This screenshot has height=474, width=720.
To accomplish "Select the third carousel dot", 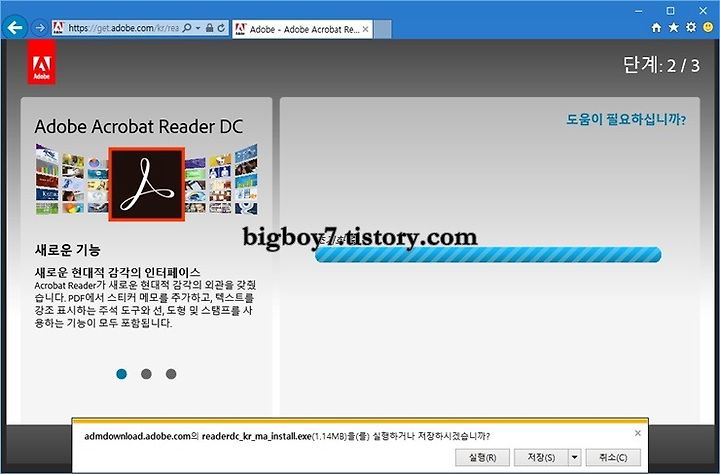I will [171, 374].
